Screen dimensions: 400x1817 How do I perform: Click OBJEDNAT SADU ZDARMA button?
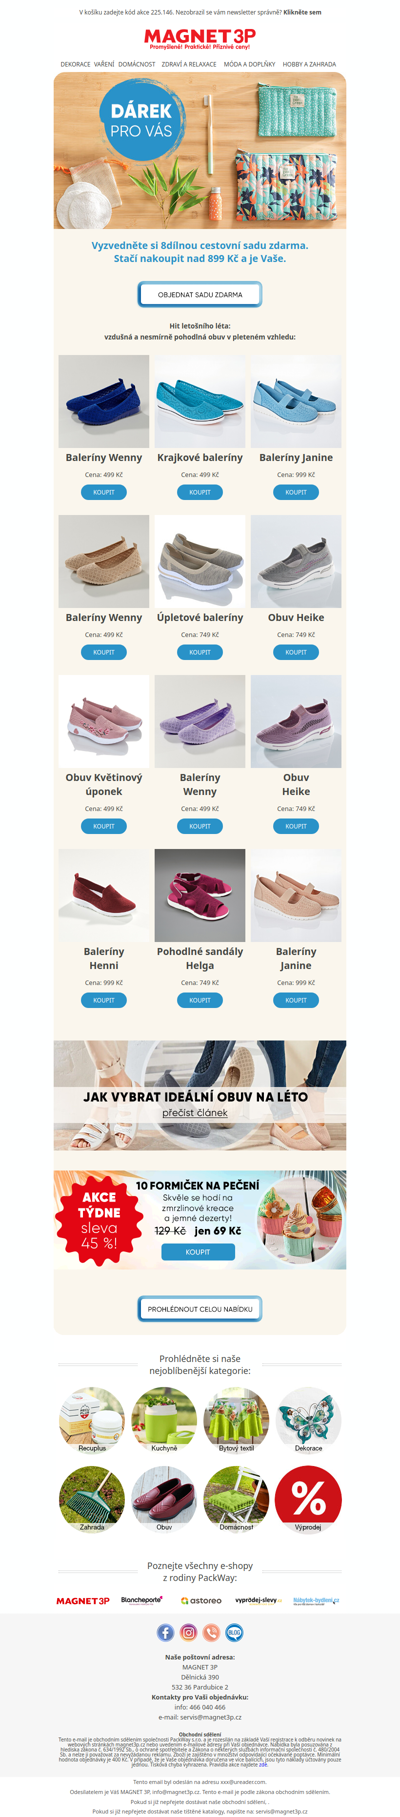coord(200,295)
